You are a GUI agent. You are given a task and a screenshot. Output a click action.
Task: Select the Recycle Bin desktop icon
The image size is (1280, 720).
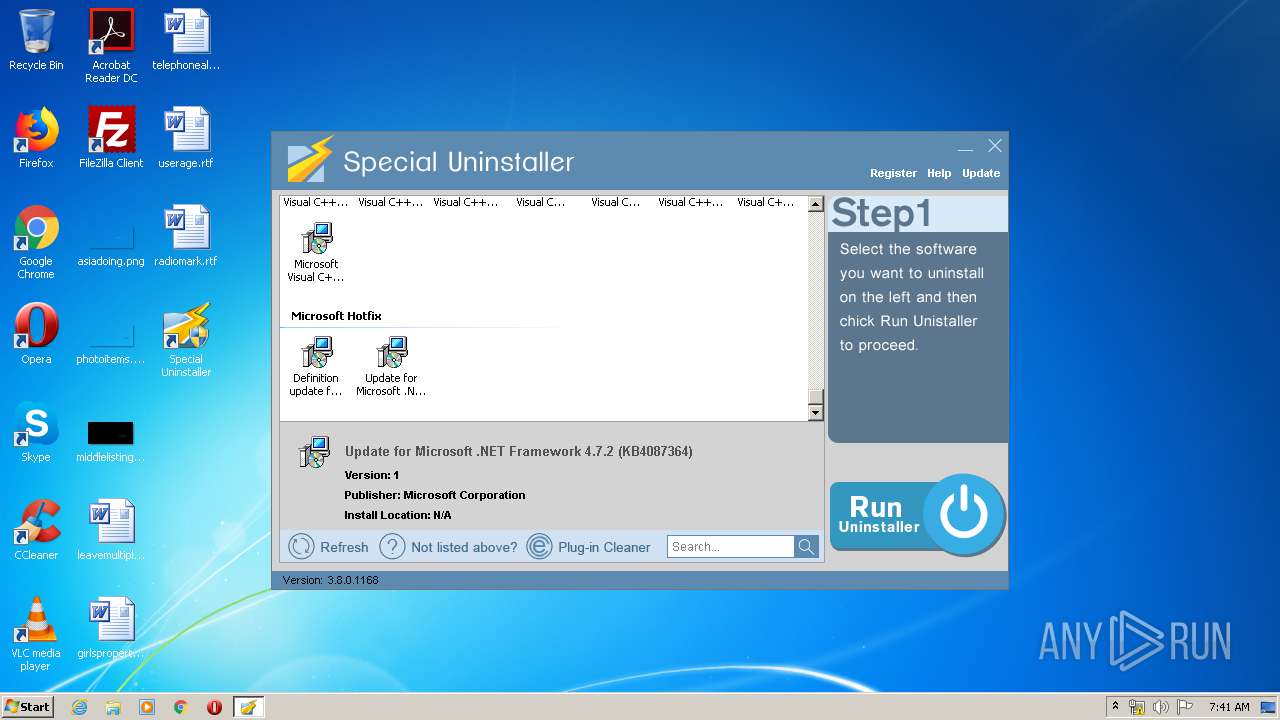[36, 41]
